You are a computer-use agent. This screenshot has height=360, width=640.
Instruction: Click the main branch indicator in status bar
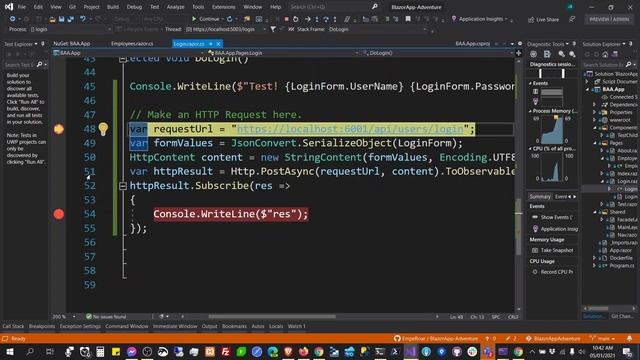[602, 338]
